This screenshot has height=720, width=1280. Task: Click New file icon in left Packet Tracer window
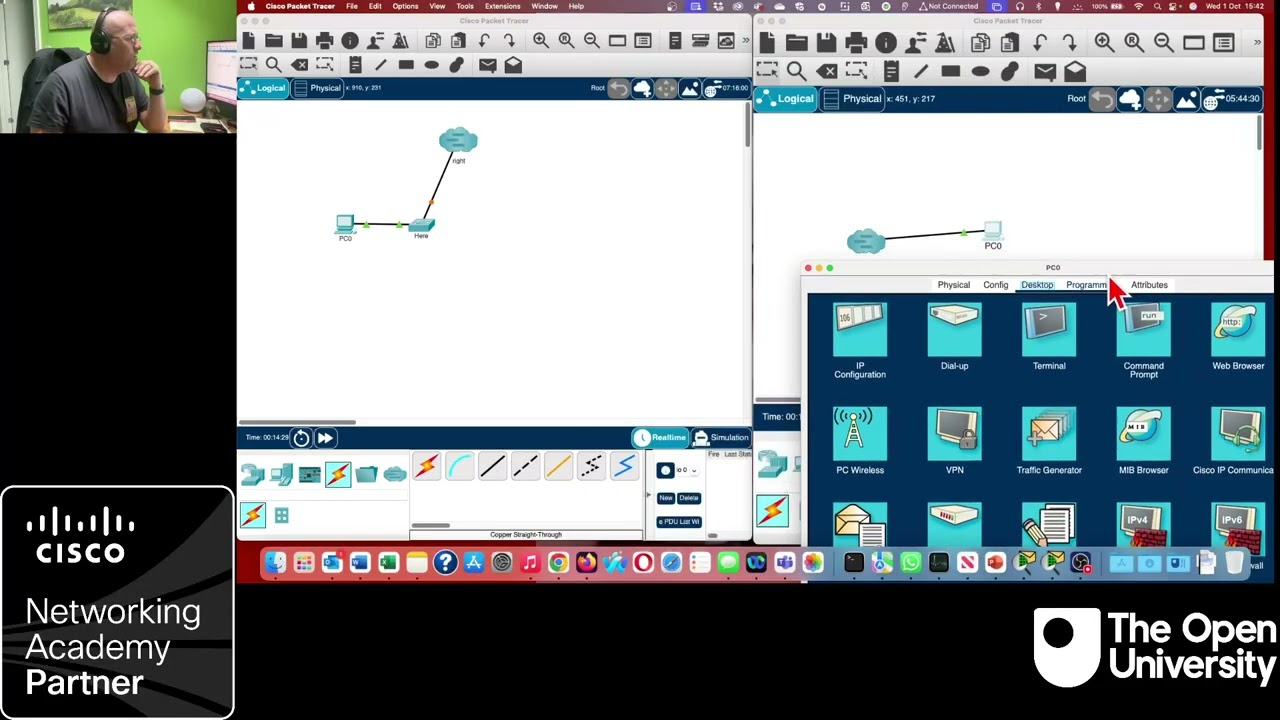coord(248,41)
